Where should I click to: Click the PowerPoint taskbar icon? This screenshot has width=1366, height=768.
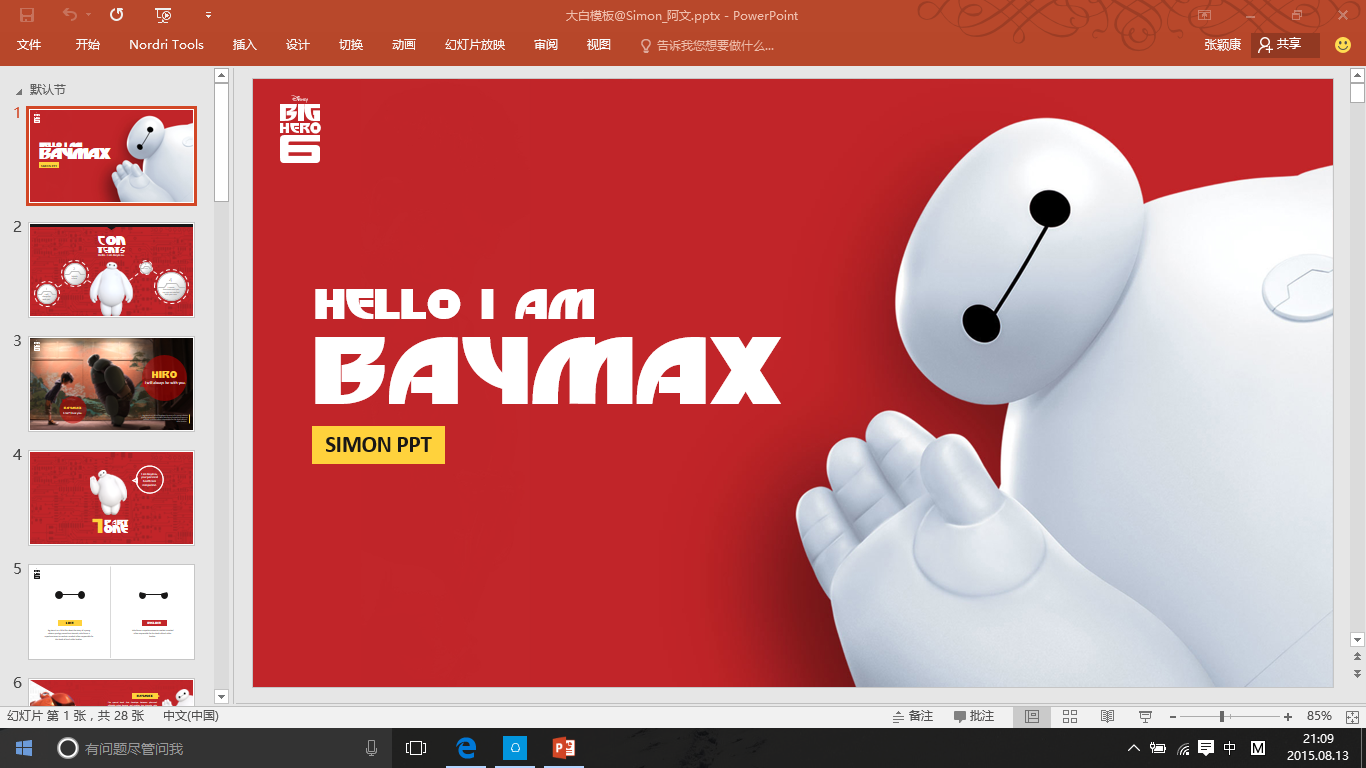tap(564, 748)
